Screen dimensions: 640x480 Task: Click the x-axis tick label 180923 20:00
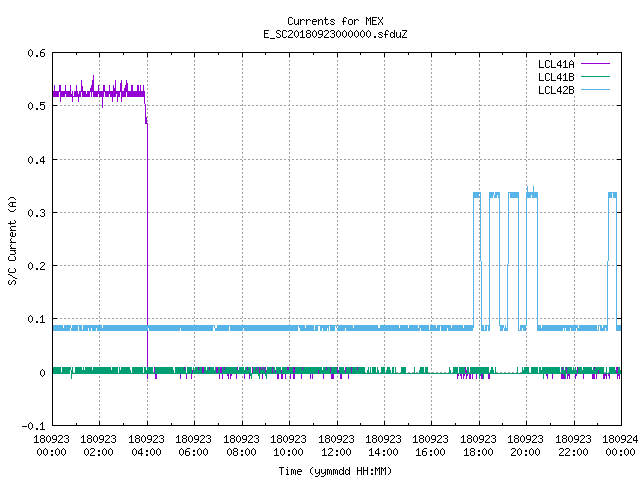click(x=525, y=446)
